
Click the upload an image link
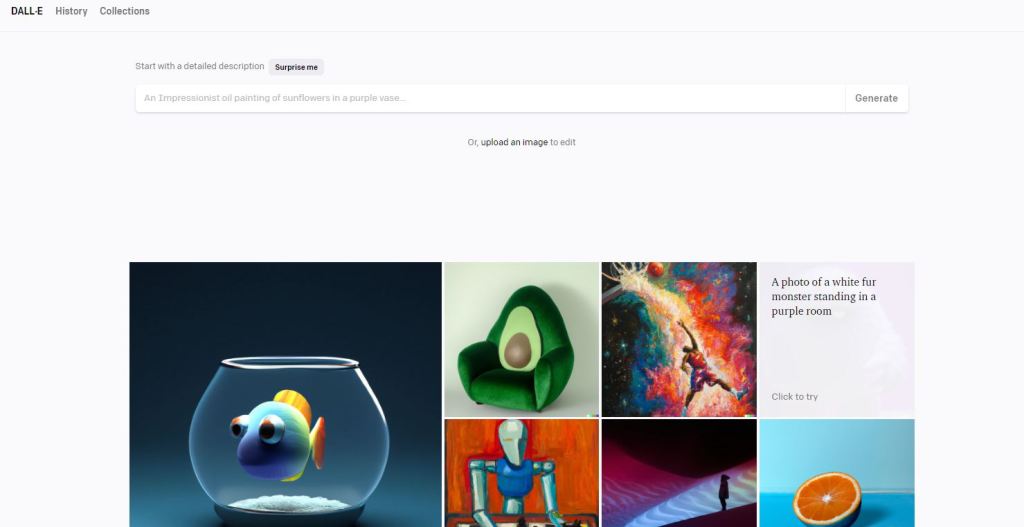pos(514,142)
